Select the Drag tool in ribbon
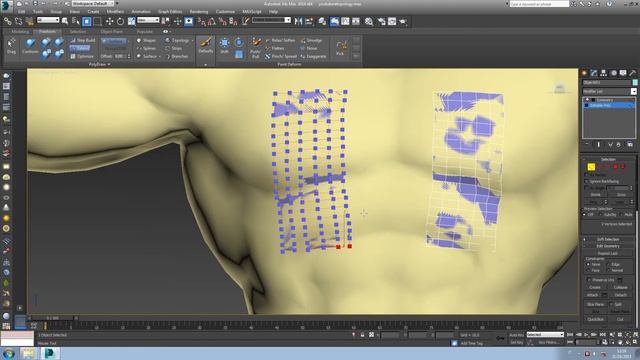The width and height of the screenshot is (640, 360). [11, 46]
